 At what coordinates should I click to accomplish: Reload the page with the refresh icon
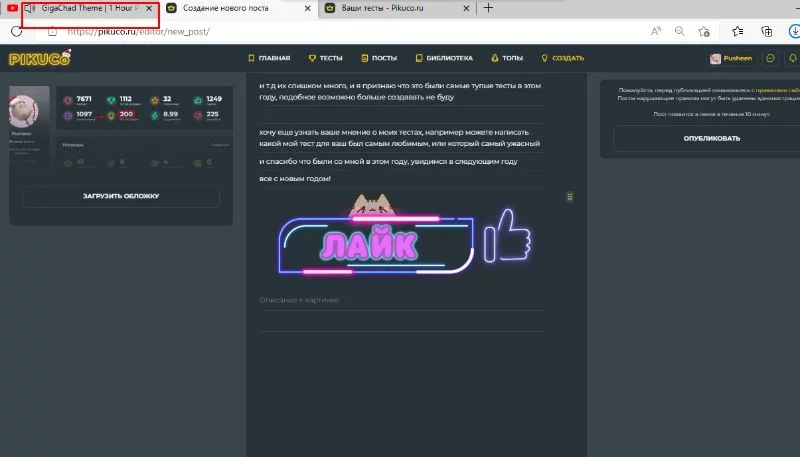[16, 31]
